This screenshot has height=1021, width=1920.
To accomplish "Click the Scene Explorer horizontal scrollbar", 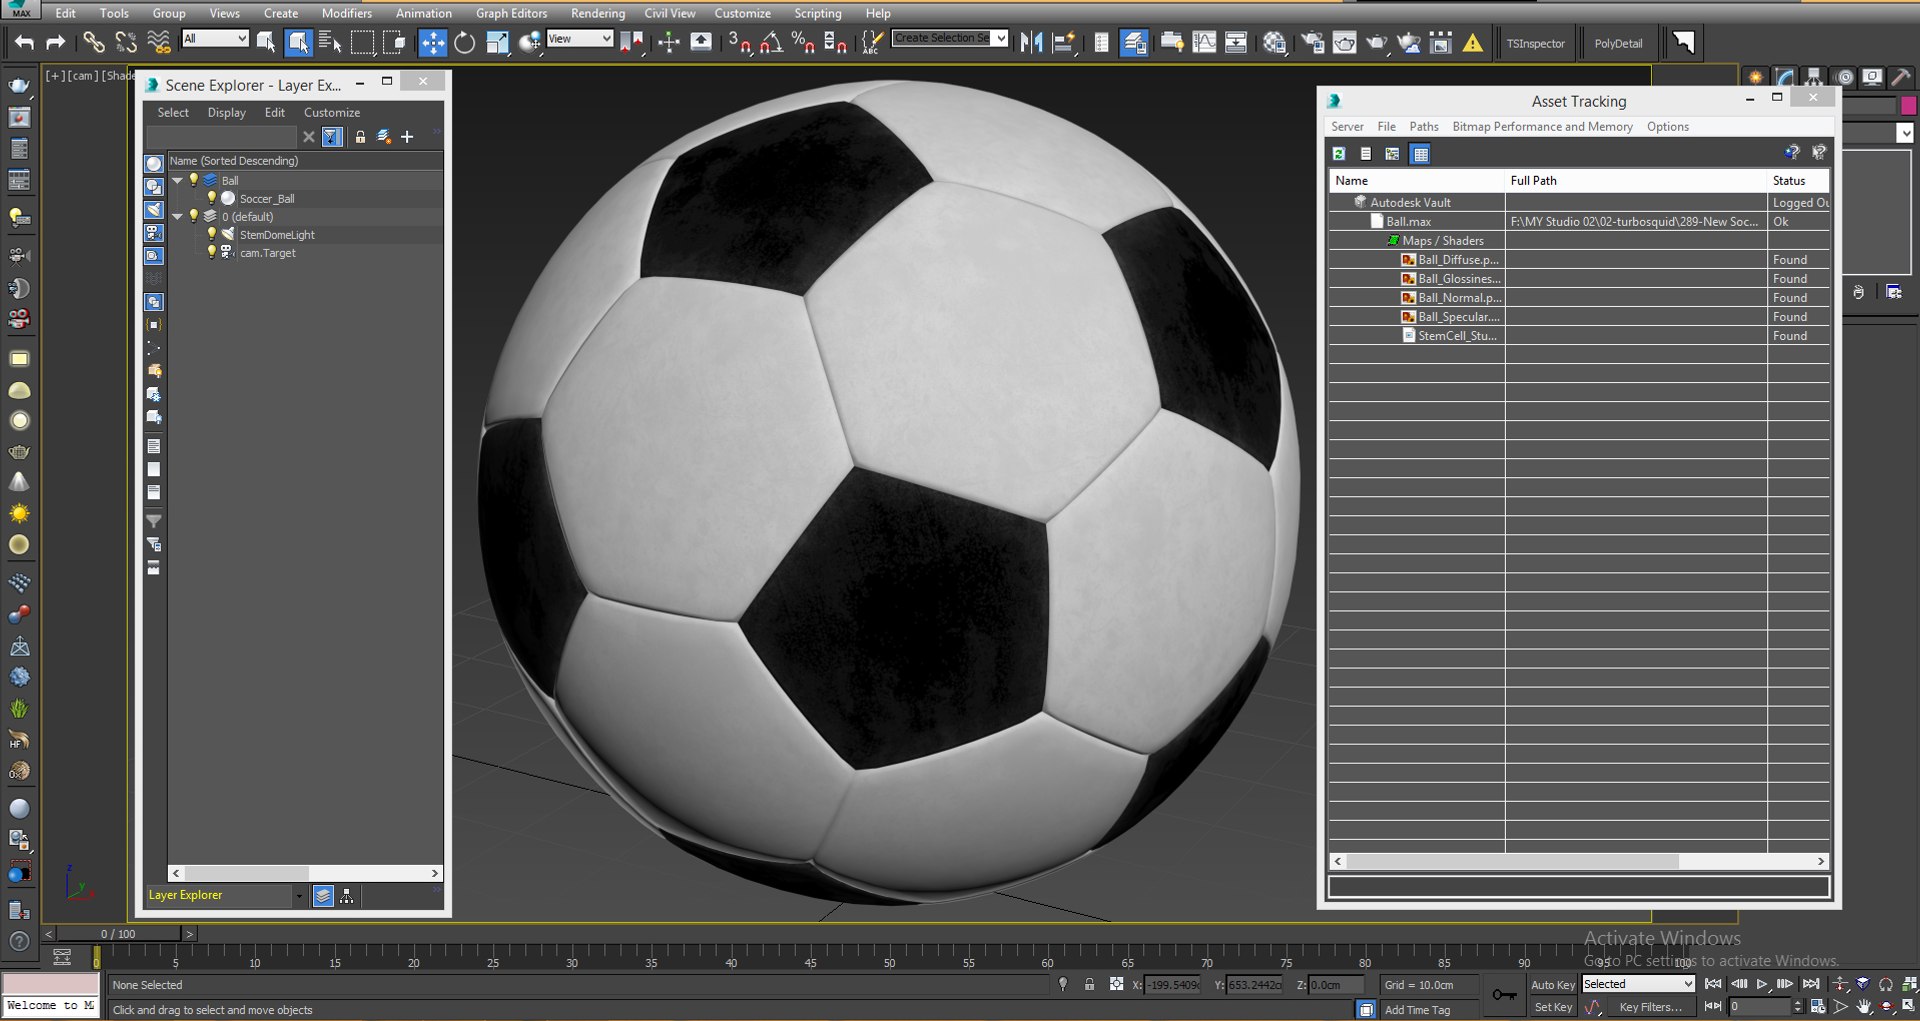I will (x=305, y=873).
